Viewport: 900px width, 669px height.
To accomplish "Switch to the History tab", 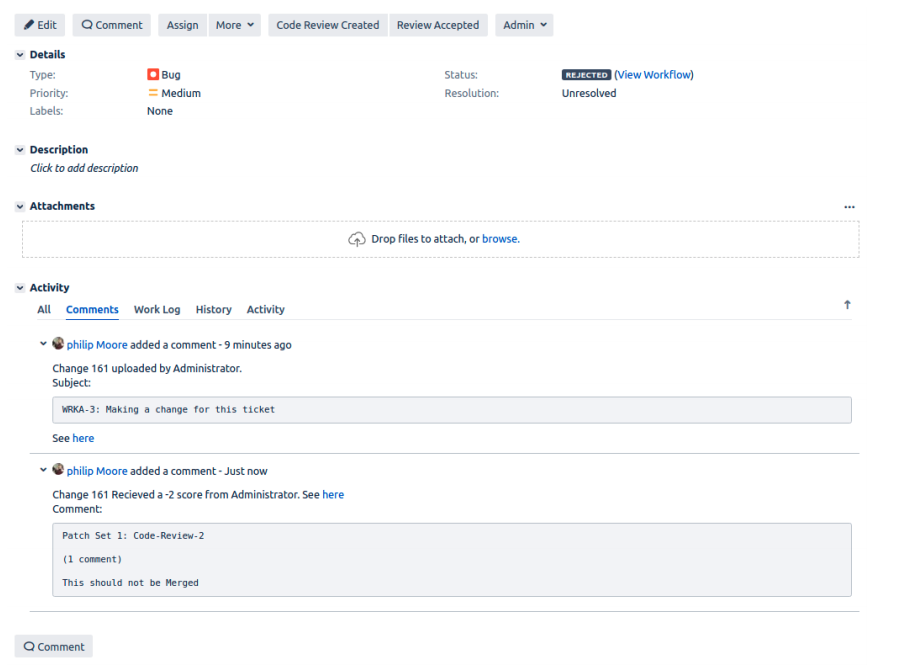I will pyautogui.click(x=213, y=309).
